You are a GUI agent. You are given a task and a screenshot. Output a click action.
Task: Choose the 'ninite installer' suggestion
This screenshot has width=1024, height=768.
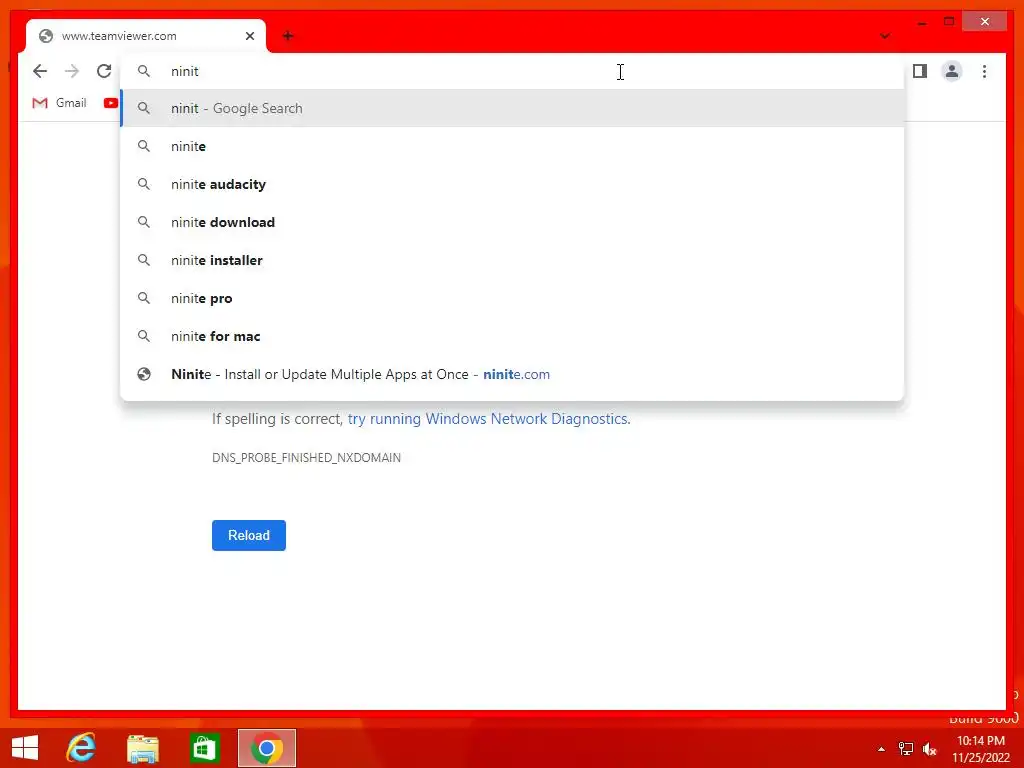[x=513, y=260]
